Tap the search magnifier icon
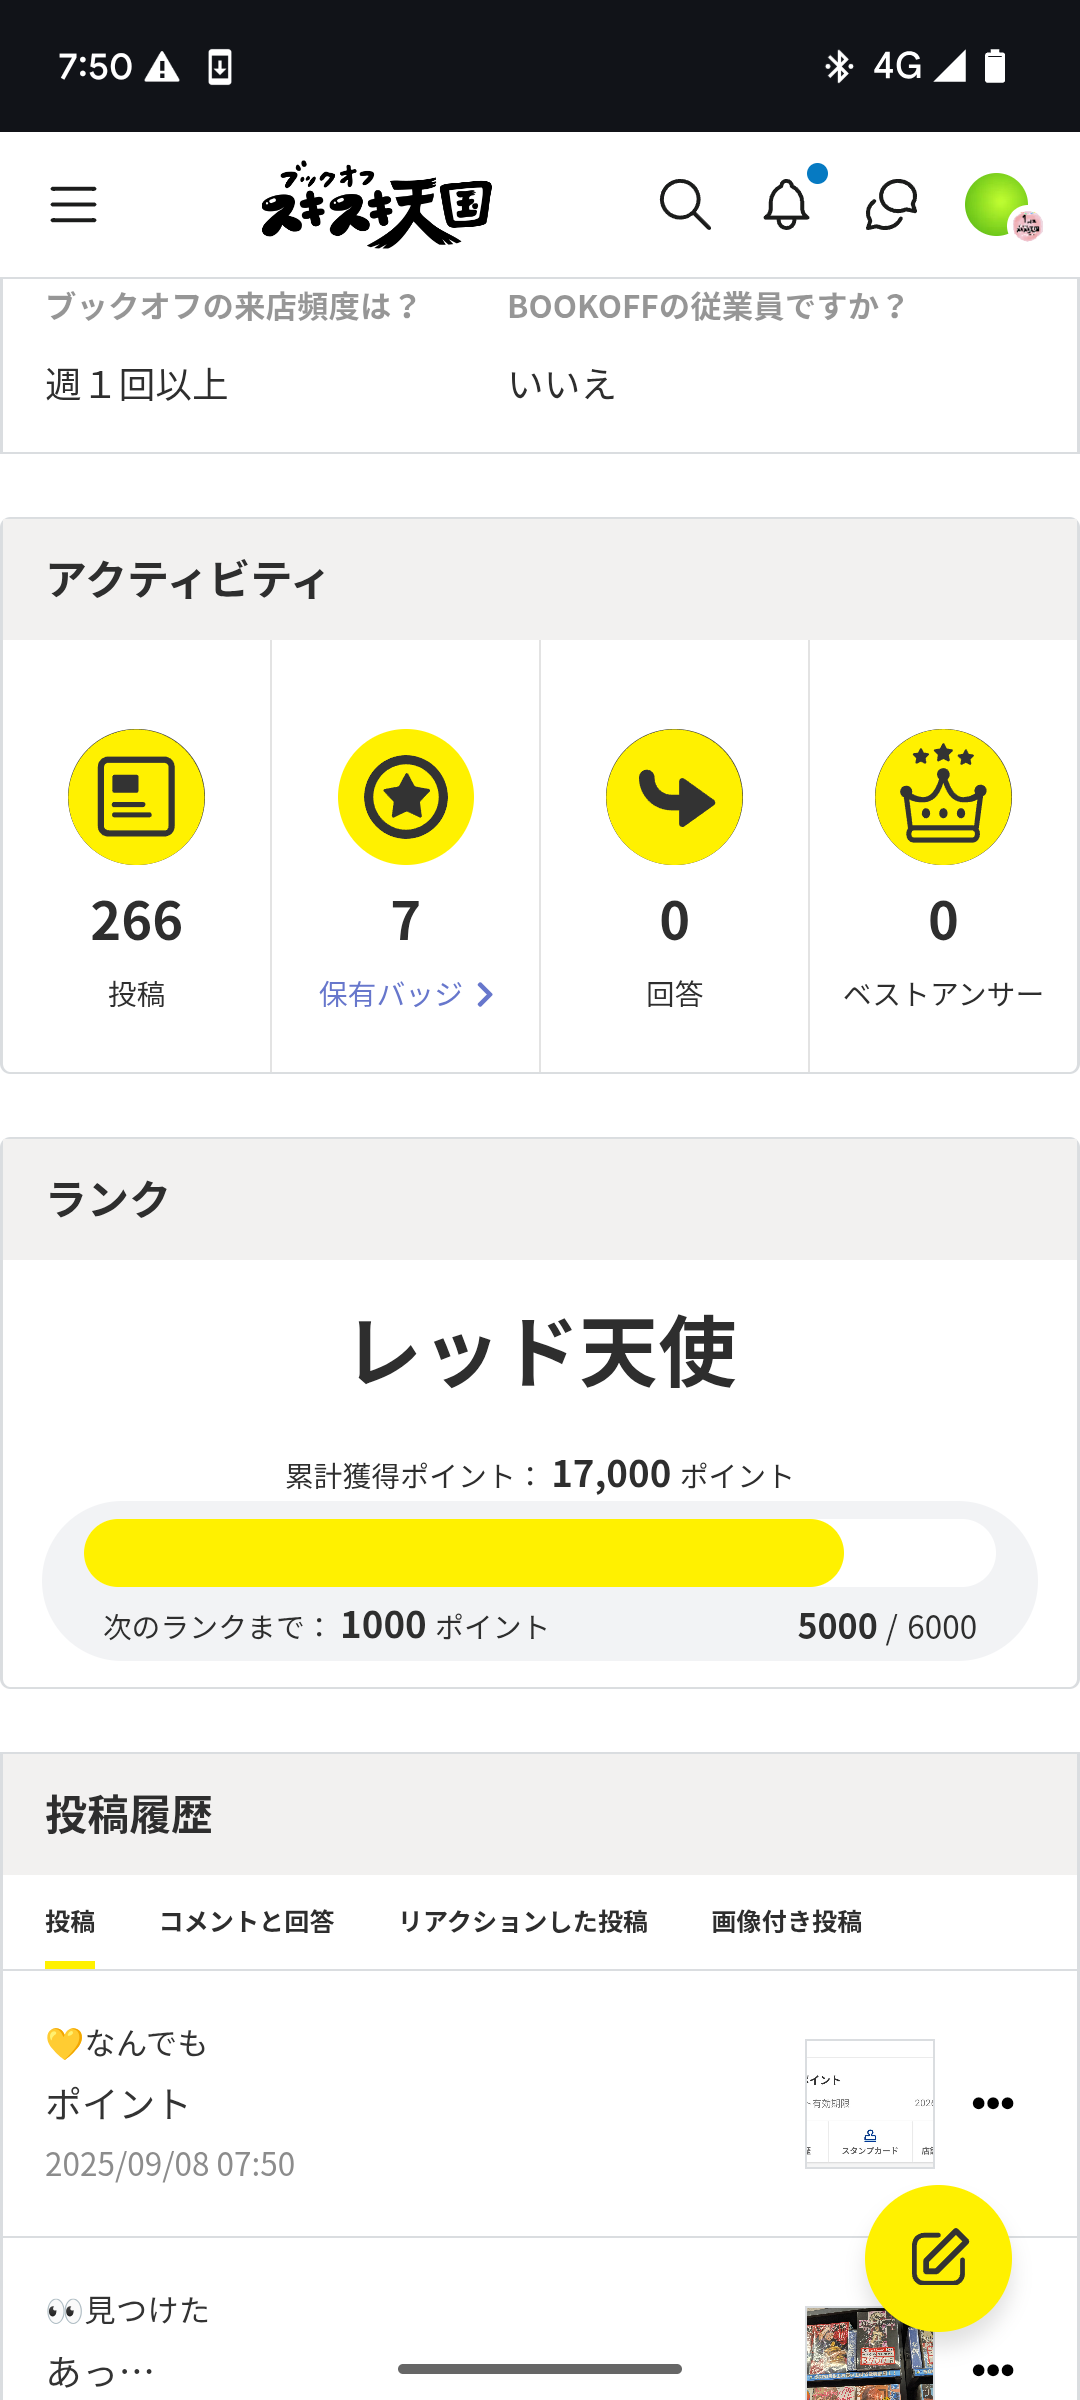Image resolution: width=1080 pixels, height=2400 pixels. click(x=685, y=205)
